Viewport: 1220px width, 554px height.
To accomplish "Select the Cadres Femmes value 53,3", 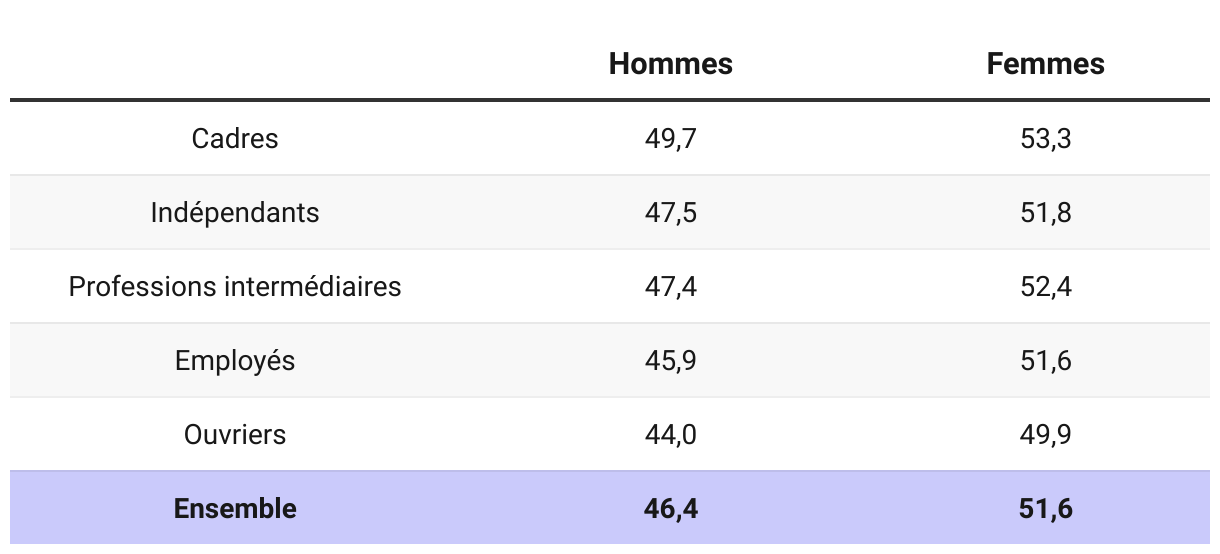I will pyautogui.click(x=1045, y=138).
